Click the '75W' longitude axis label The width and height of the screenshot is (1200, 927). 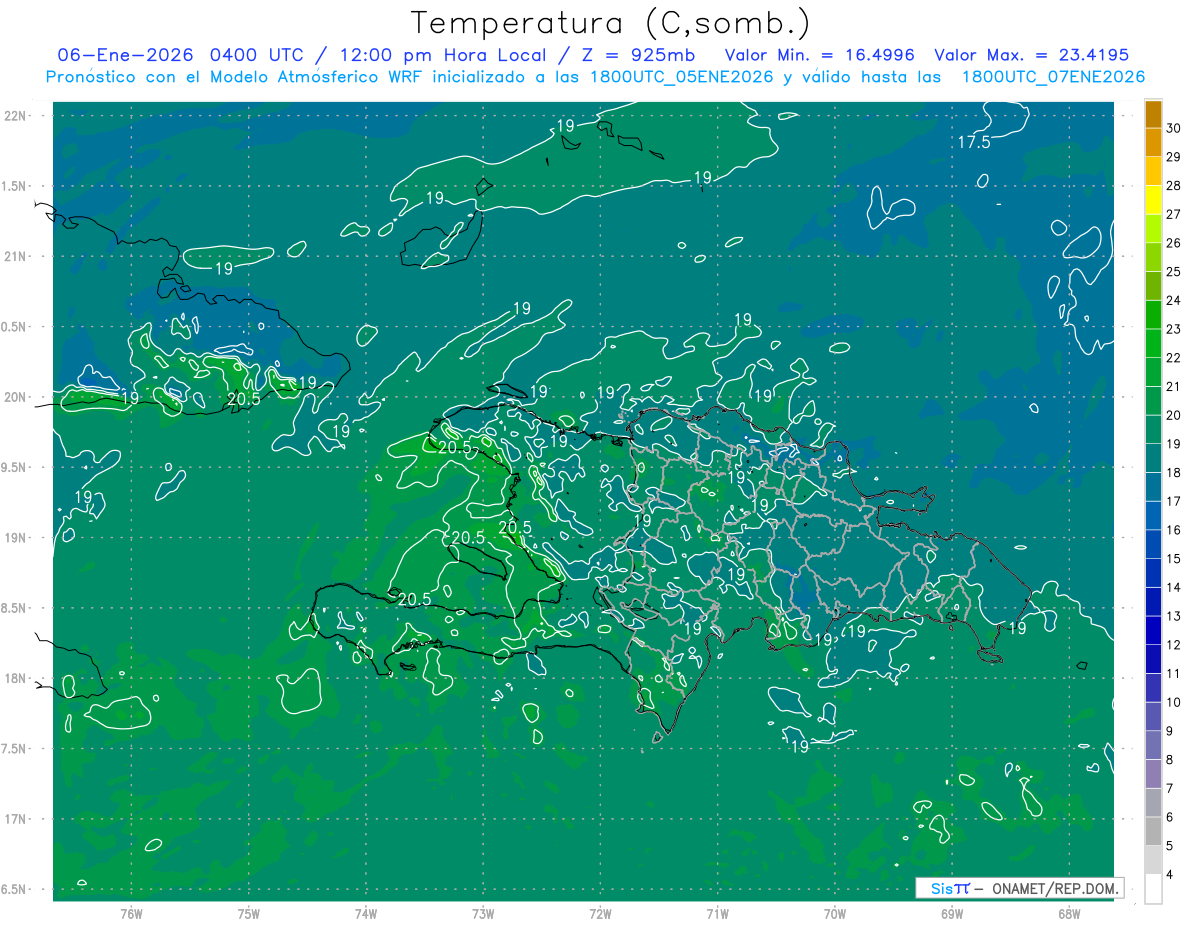point(249,913)
